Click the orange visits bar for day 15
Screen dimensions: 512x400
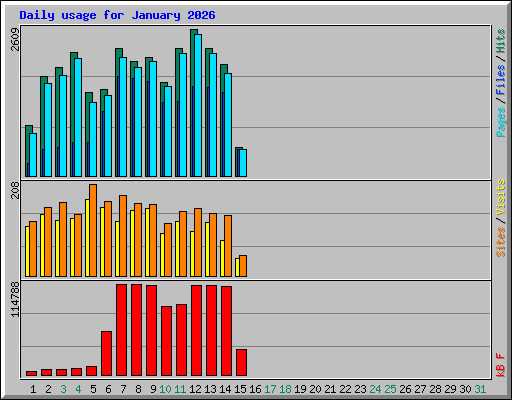(x=243, y=266)
